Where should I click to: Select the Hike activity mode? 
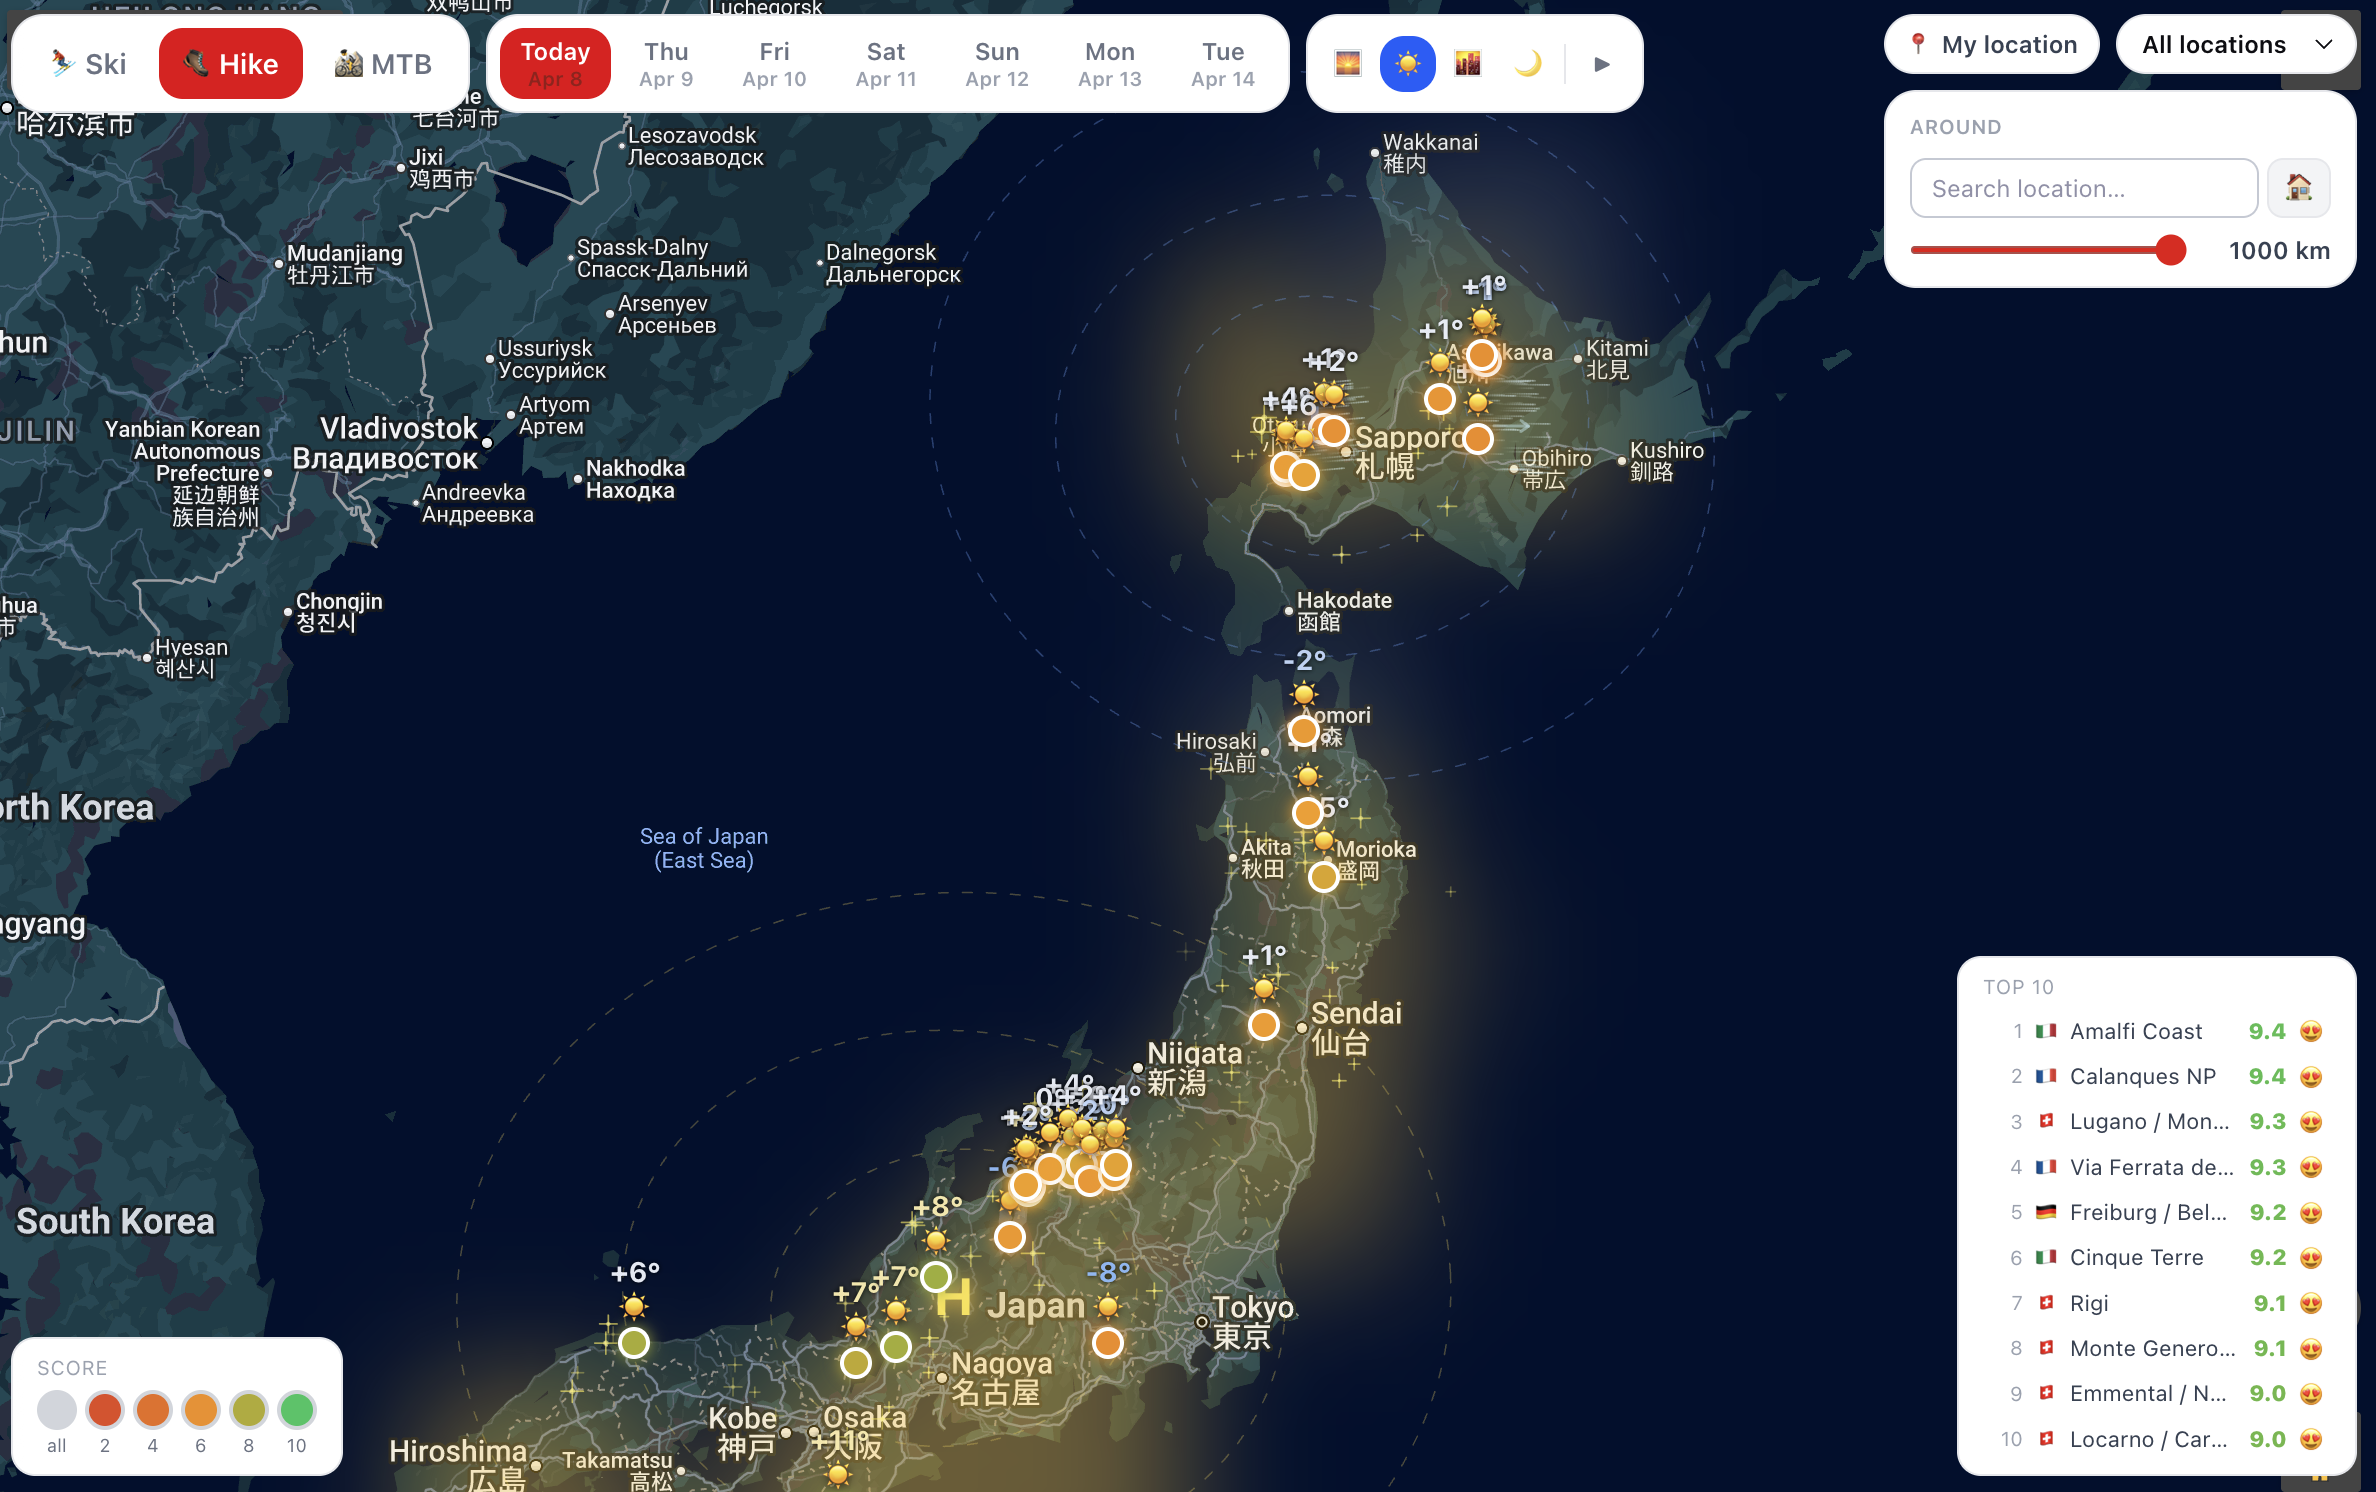pyautogui.click(x=231, y=64)
